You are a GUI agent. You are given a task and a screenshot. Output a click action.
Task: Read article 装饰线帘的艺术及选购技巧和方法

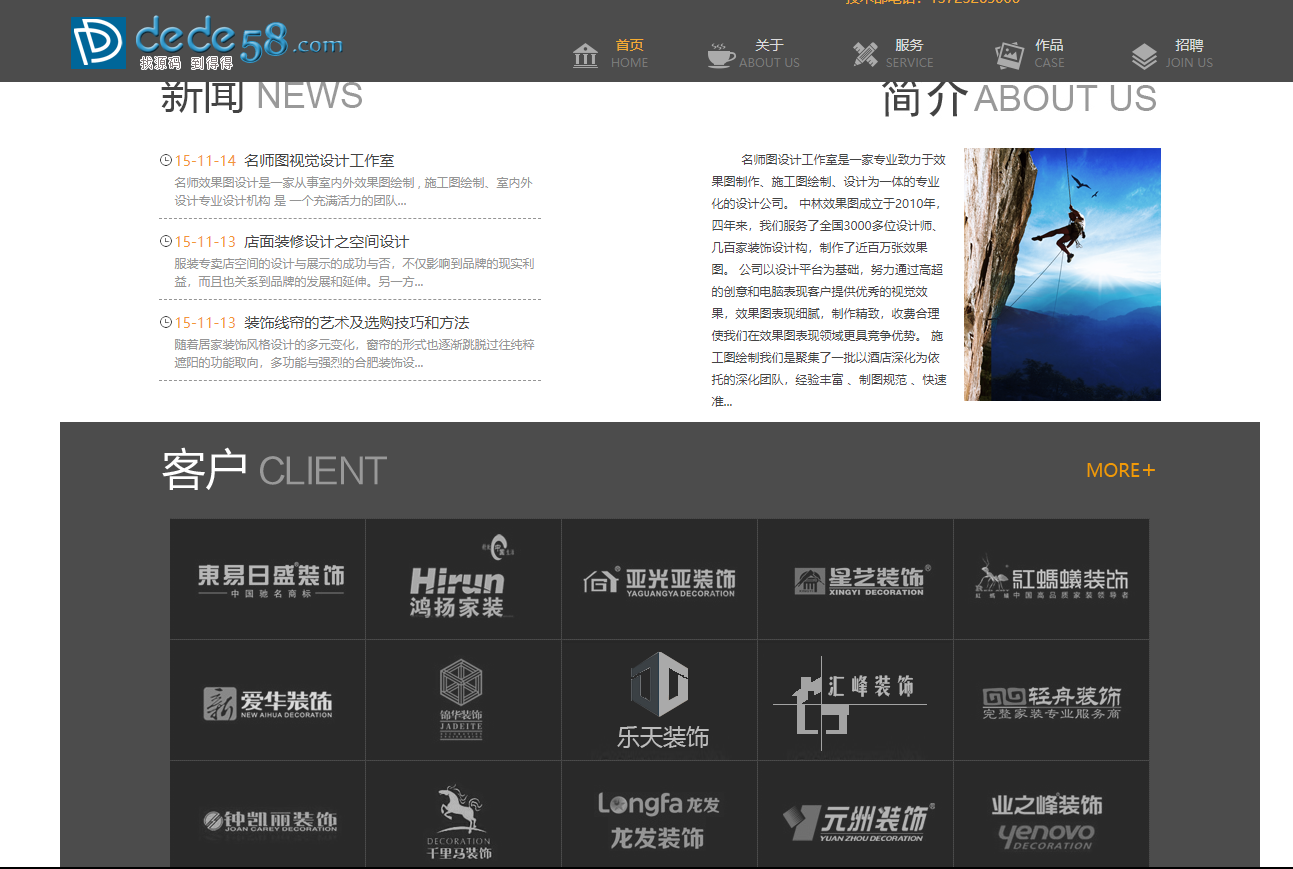pyautogui.click(x=356, y=323)
